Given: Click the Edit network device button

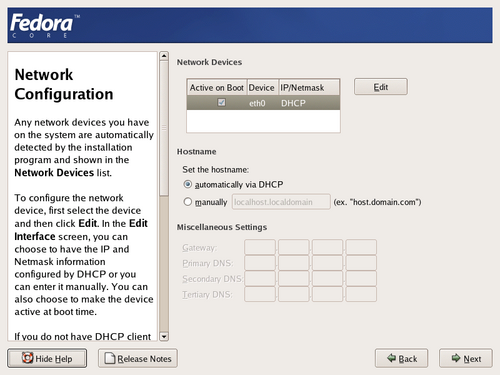Looking at the screenshot, I should 381,87.
